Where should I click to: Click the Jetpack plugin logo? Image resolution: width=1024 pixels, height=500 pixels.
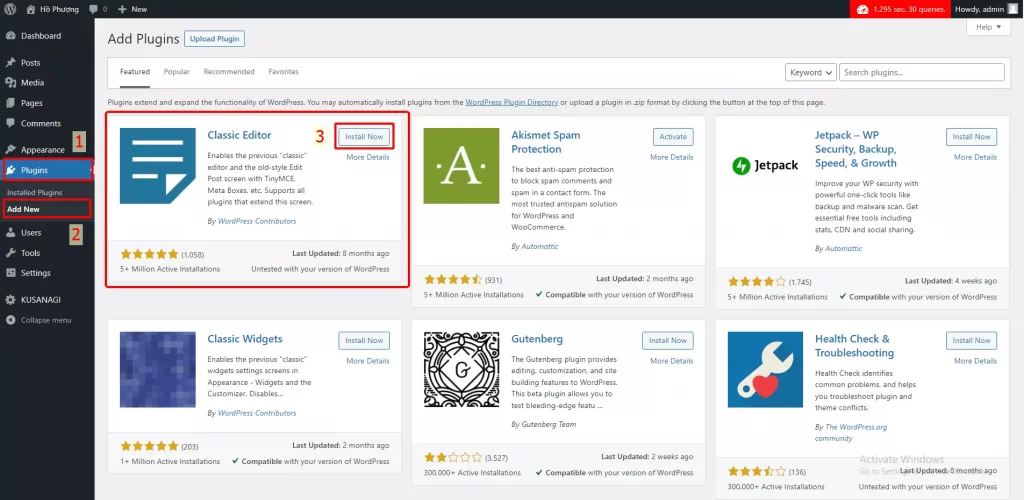pos(765,166)
